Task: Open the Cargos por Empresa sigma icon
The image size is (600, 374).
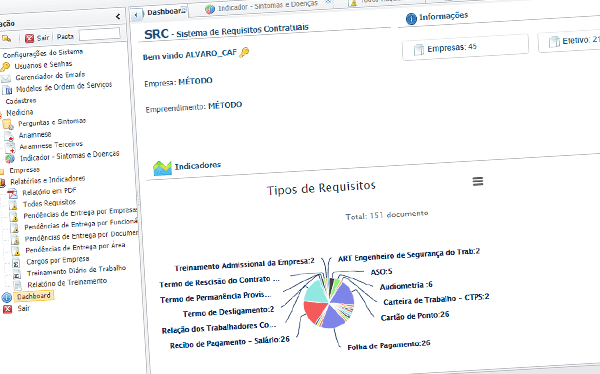Action: [x=16, y=263]
